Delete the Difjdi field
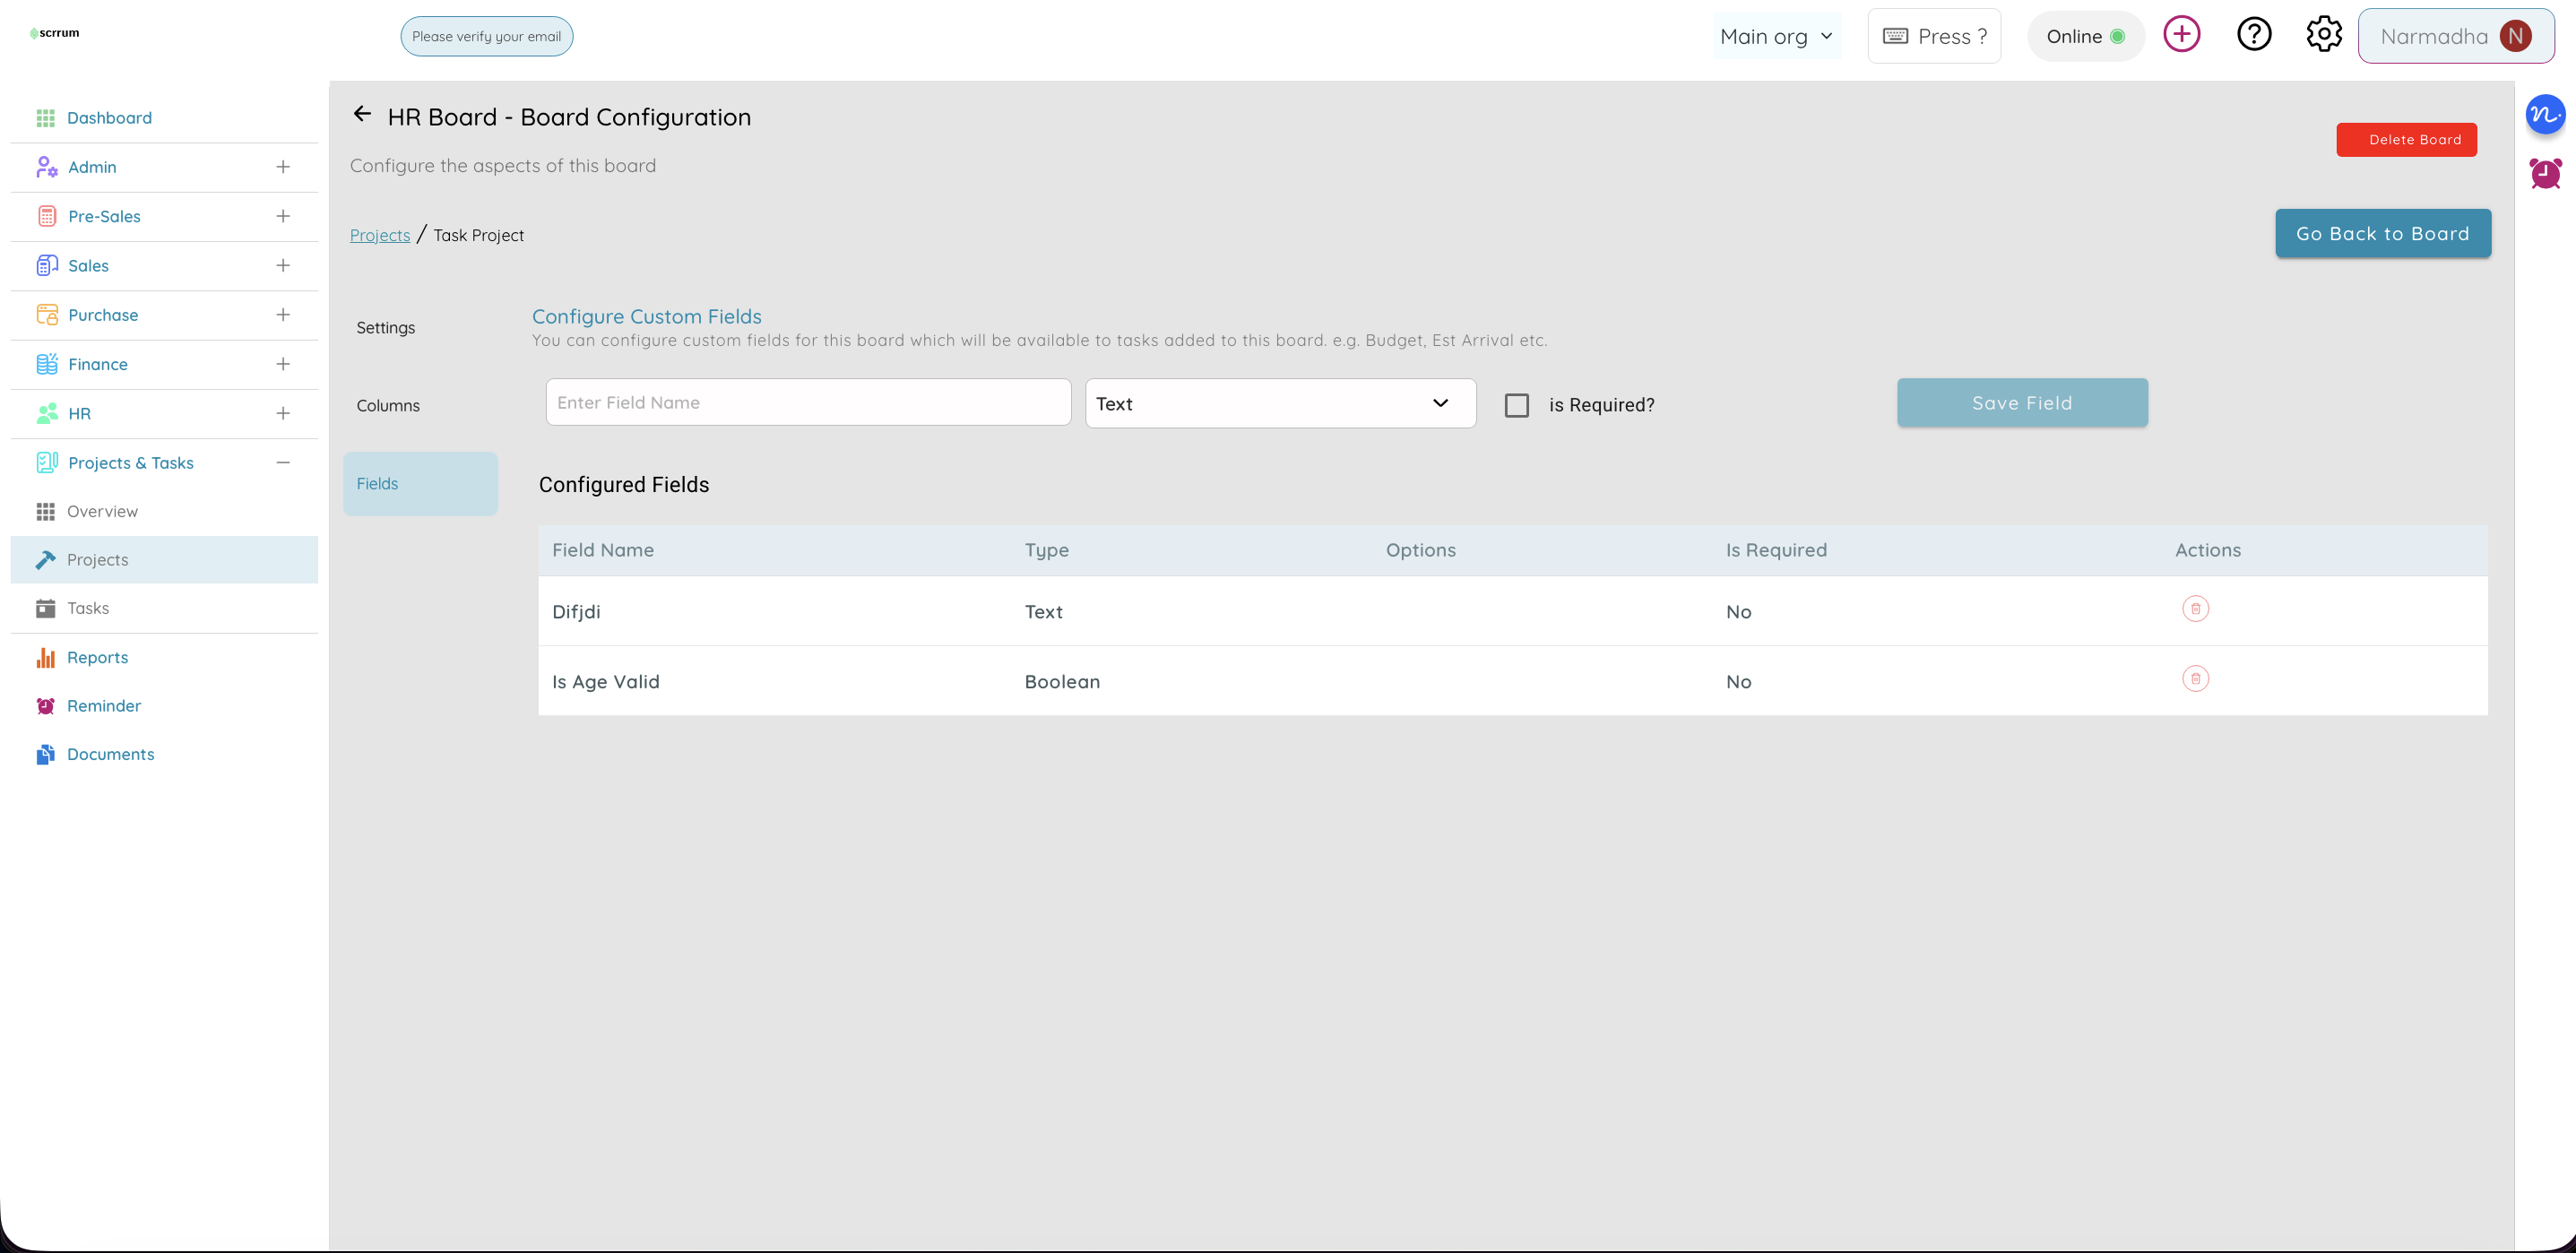2576x1253 pixels. pos(2196,608)
